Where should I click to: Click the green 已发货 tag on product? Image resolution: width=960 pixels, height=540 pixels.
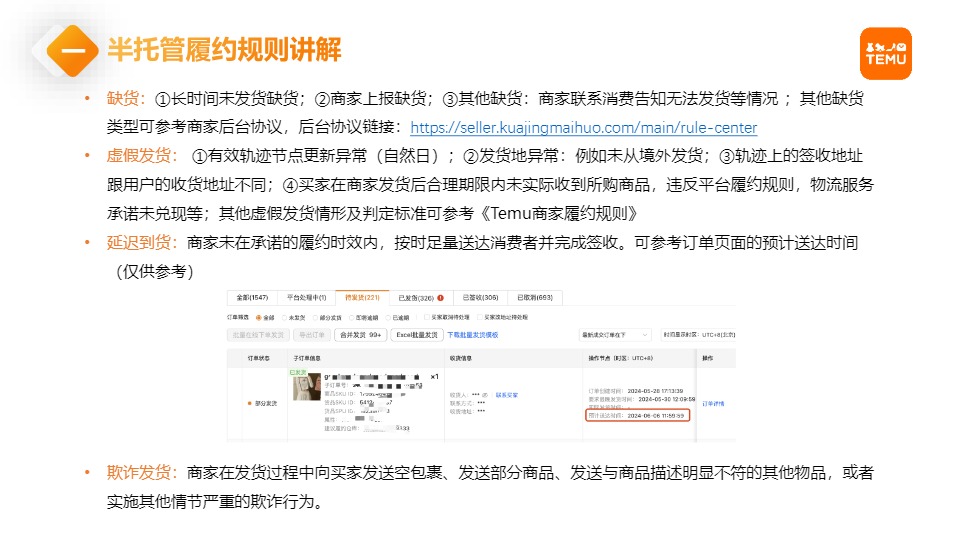pyautogui.click(x=298, y=372)
